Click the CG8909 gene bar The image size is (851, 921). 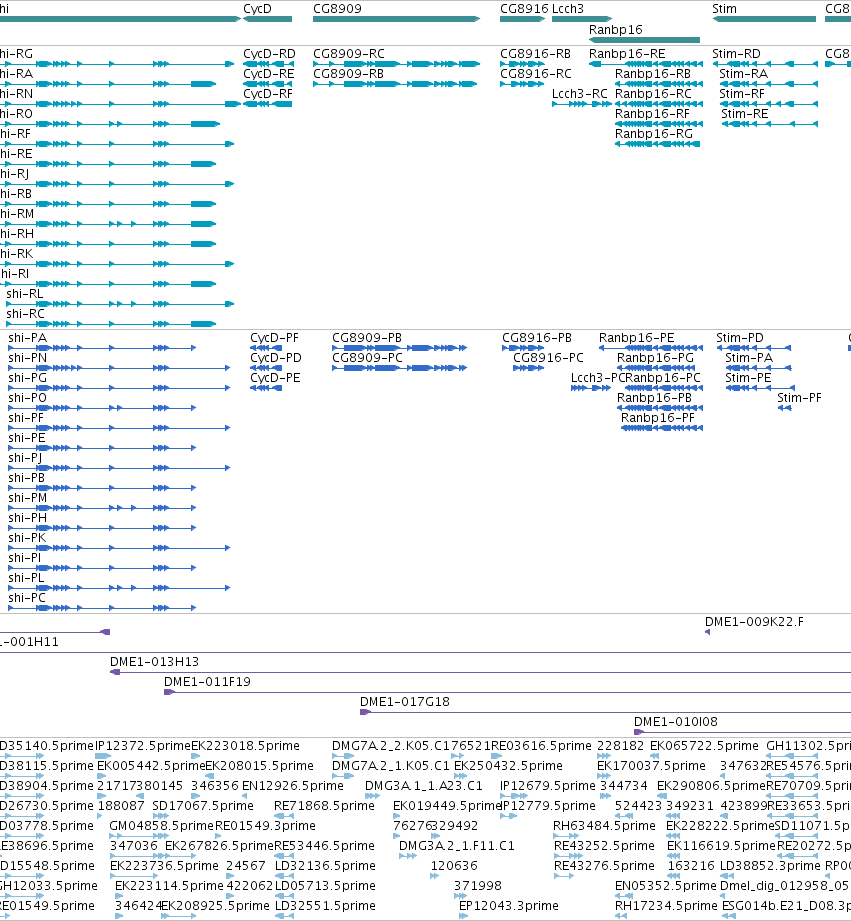point(396,19)
